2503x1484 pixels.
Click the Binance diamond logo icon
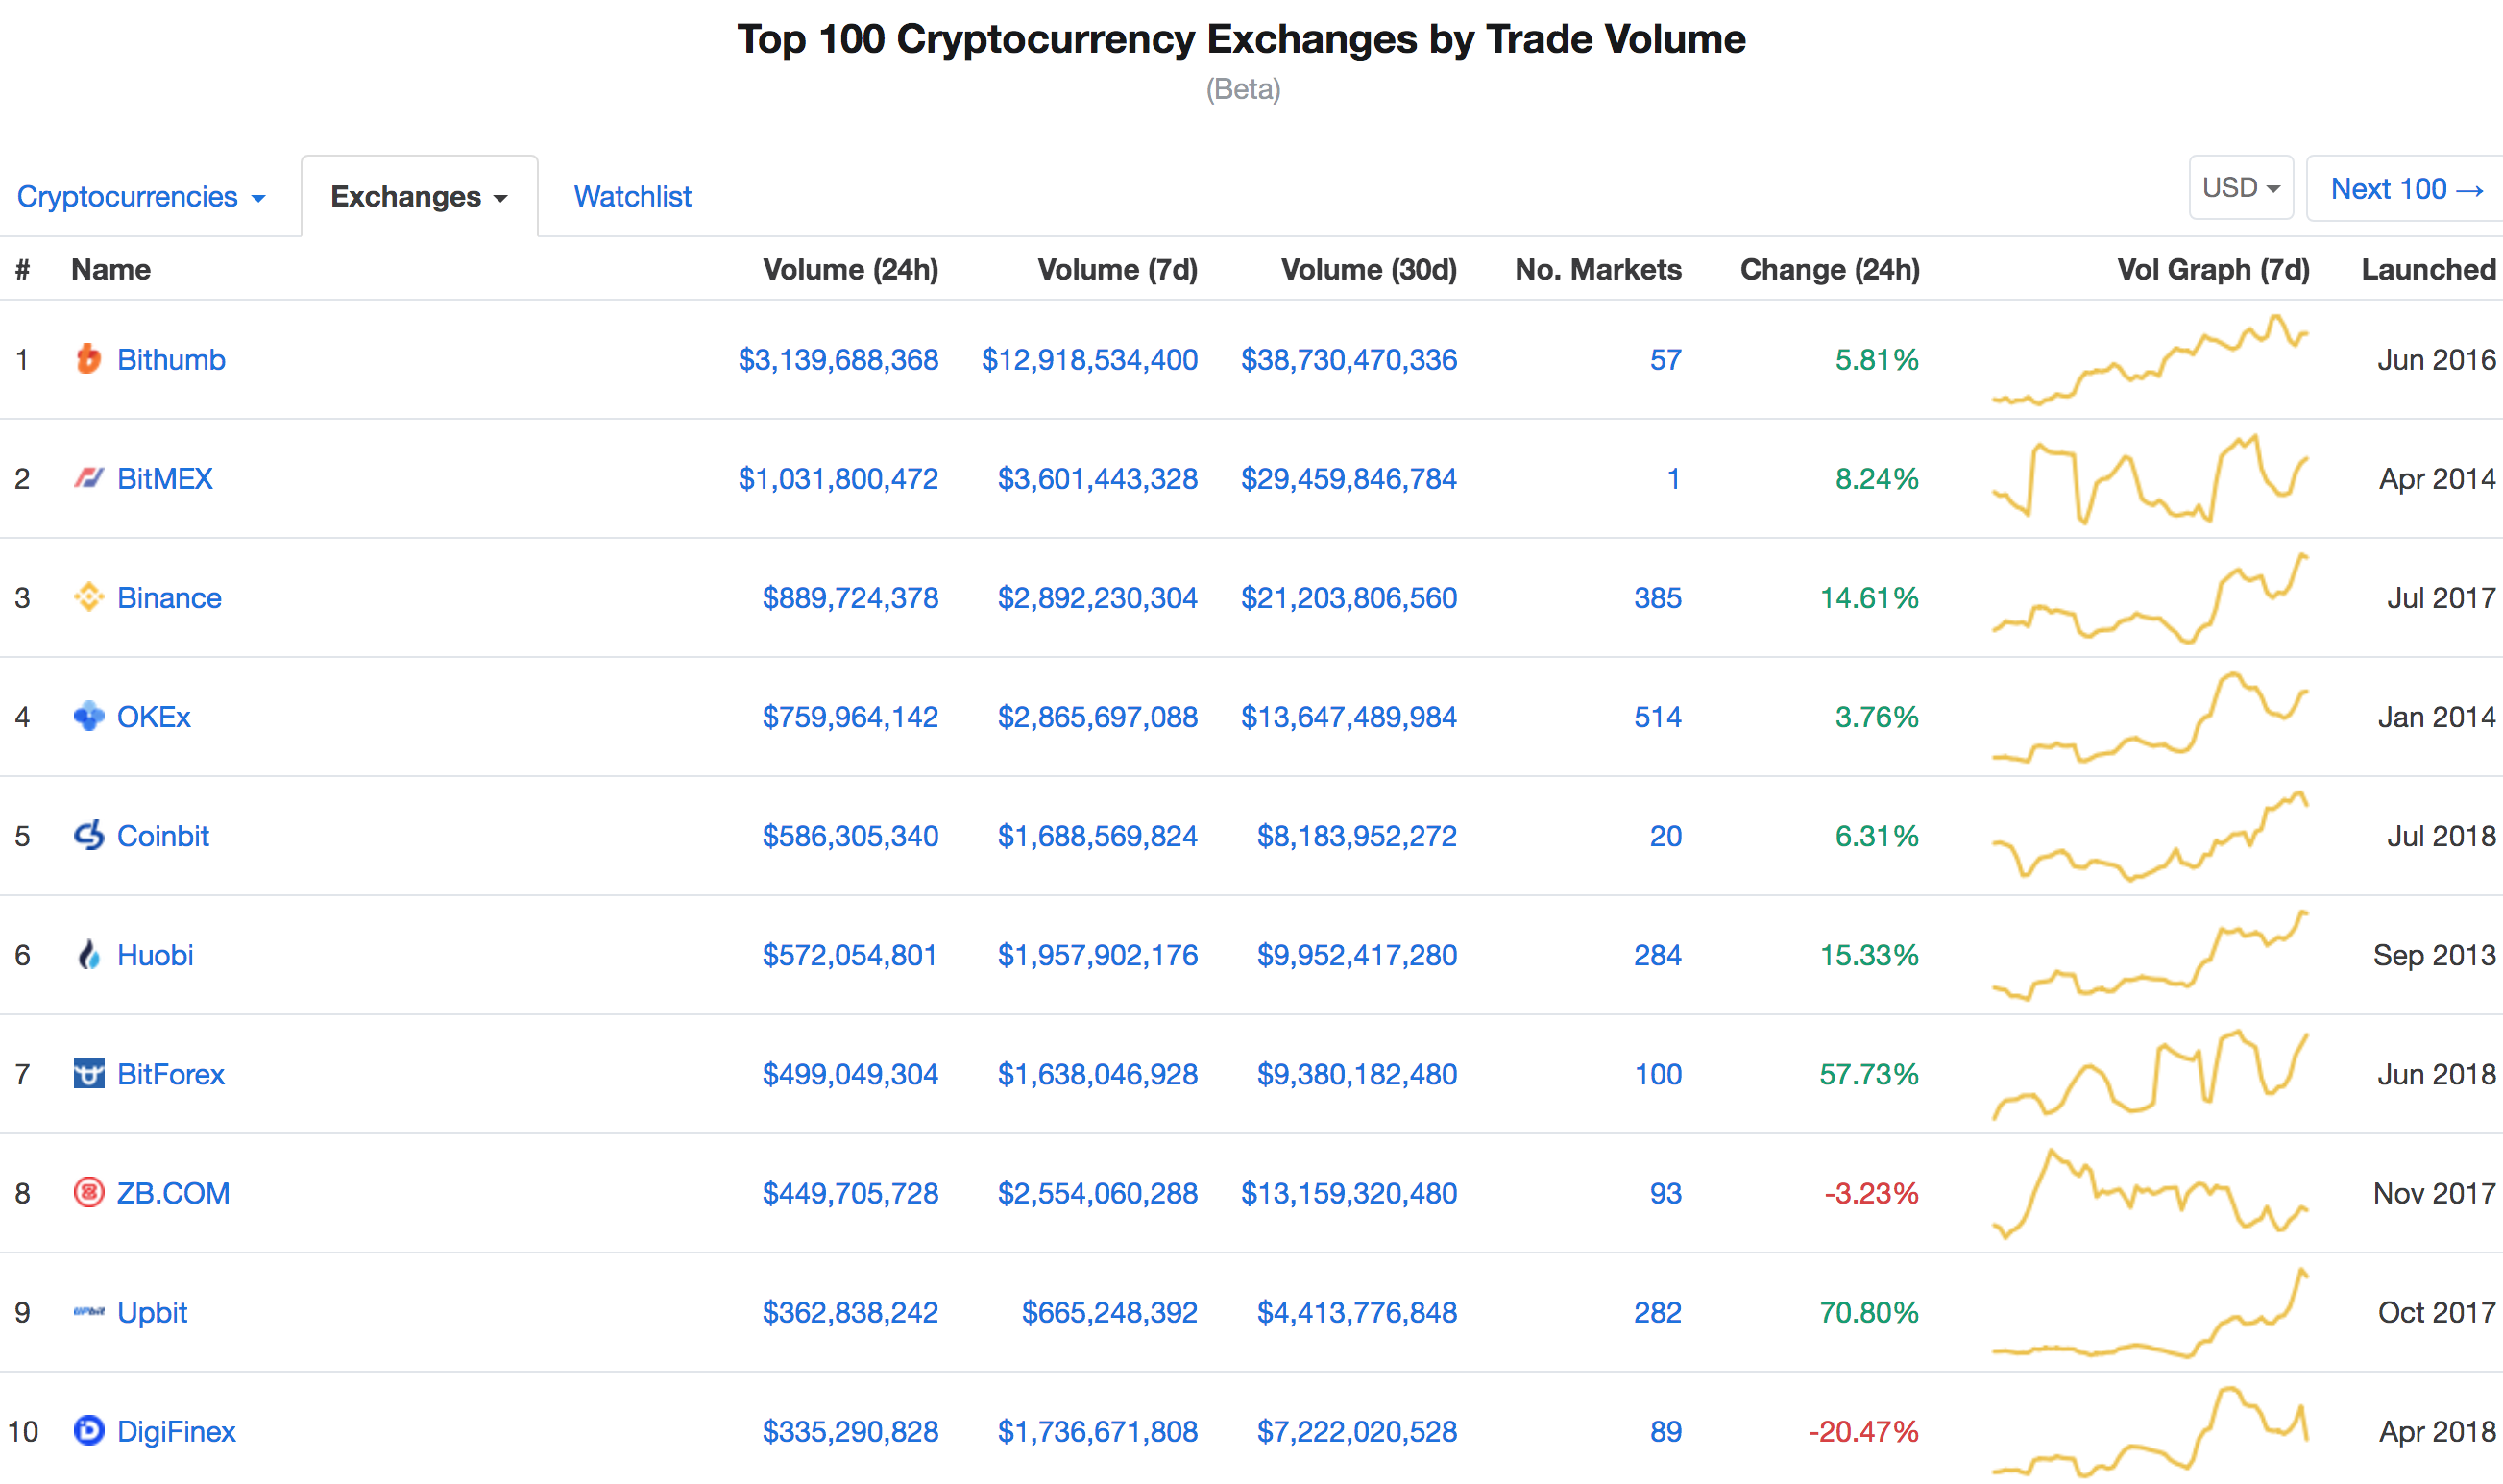point(89,597)
